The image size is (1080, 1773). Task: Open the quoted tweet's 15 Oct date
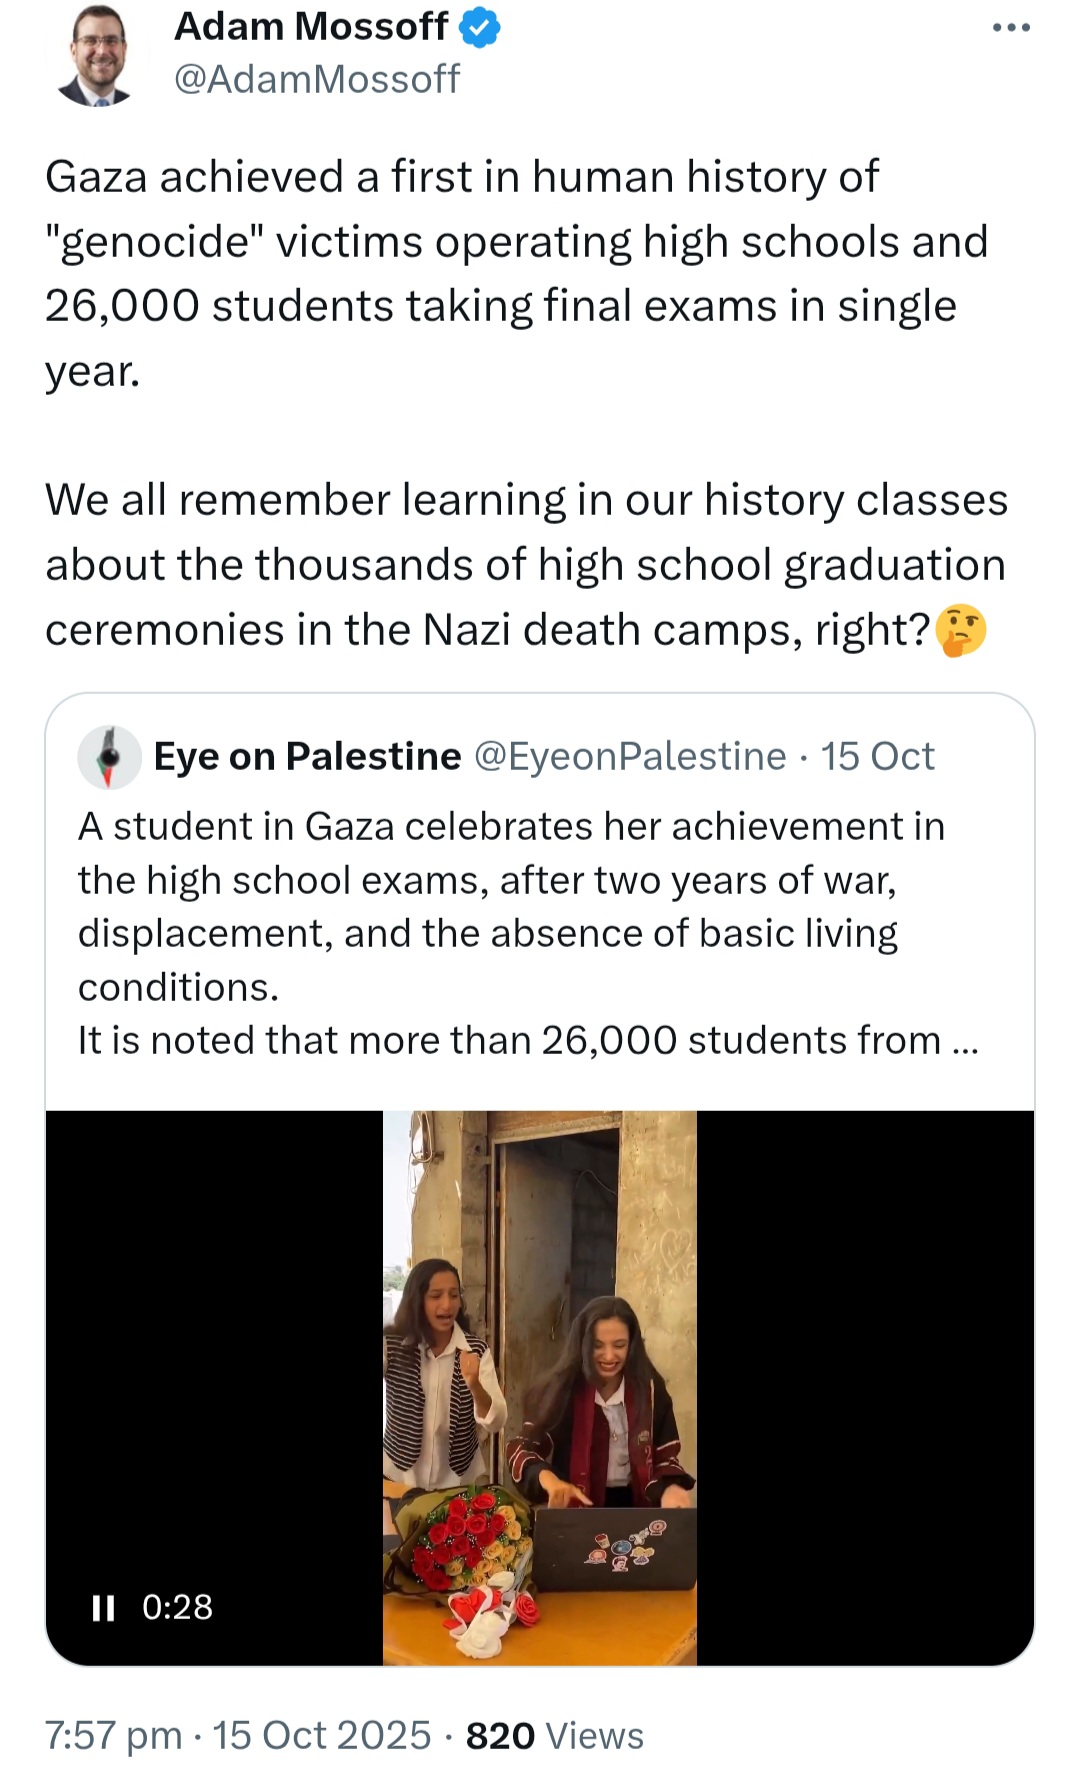[878, 757]
